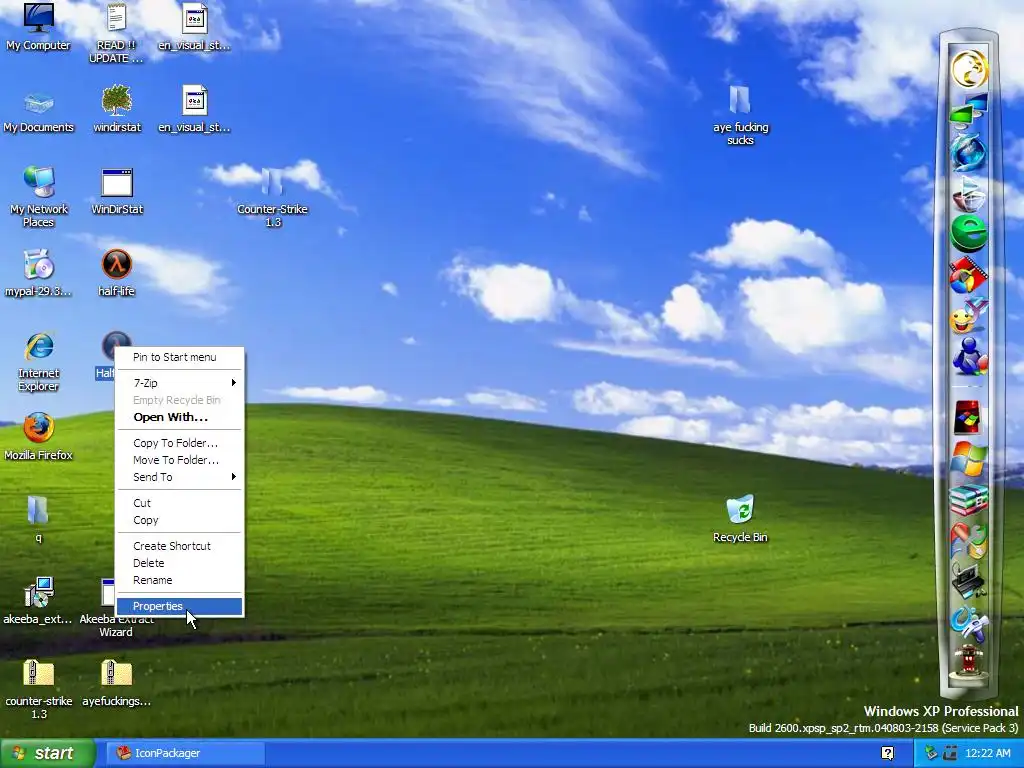Select Cut from the context menu
Image resolution: width=1024 pixels, height=768 pixels.
(x=180, y=503)
